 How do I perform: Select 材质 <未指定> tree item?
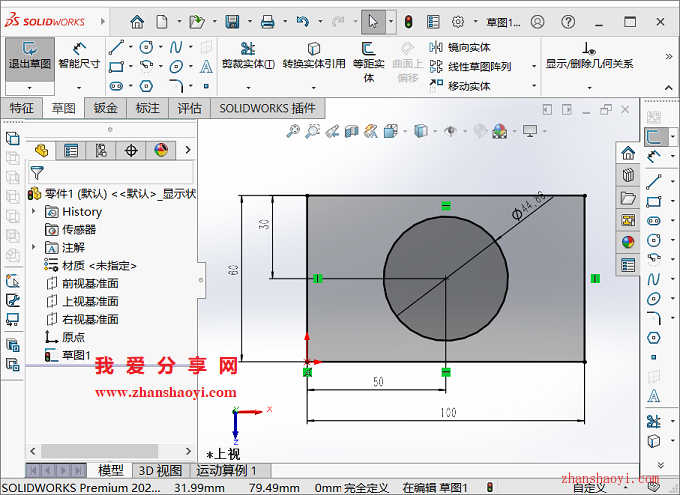point(91,265)
